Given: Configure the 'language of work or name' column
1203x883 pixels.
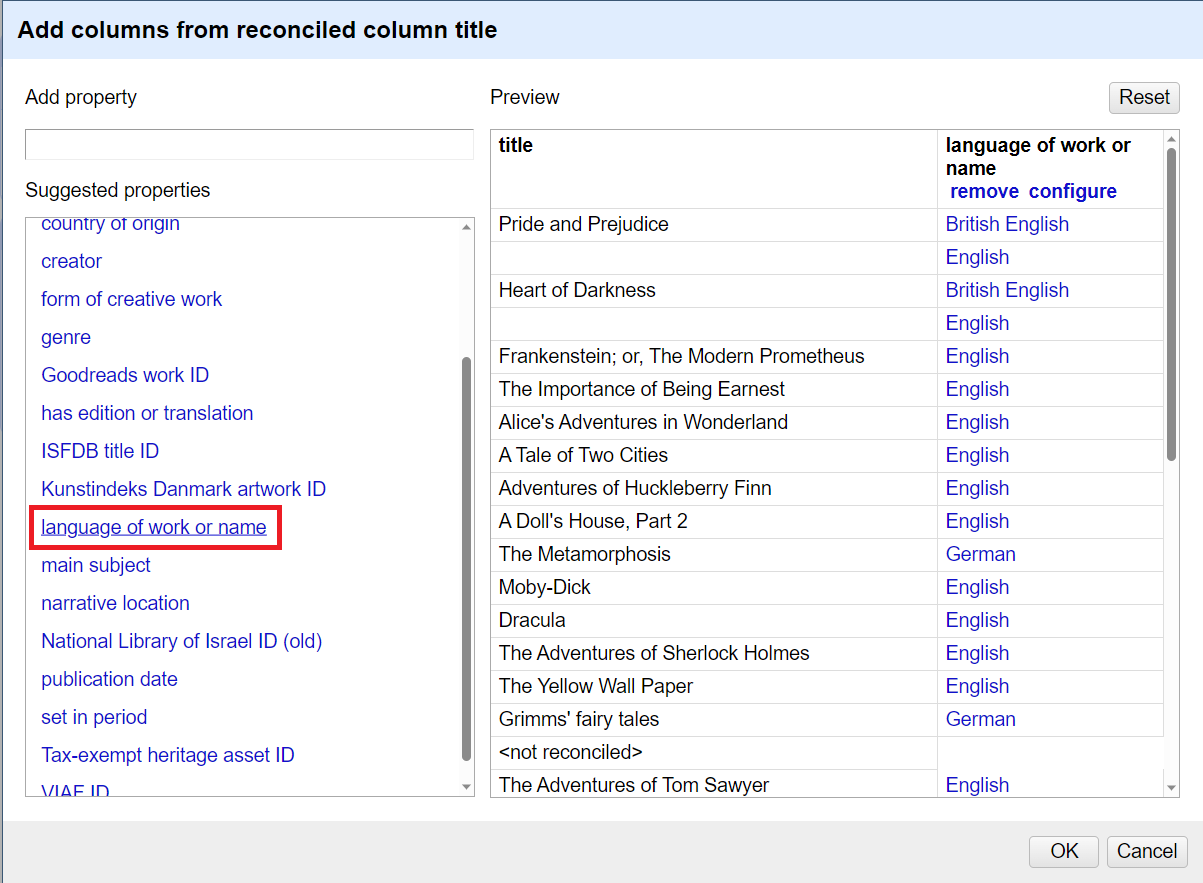Looking at the screenshot, I should tap(1072, 191).
